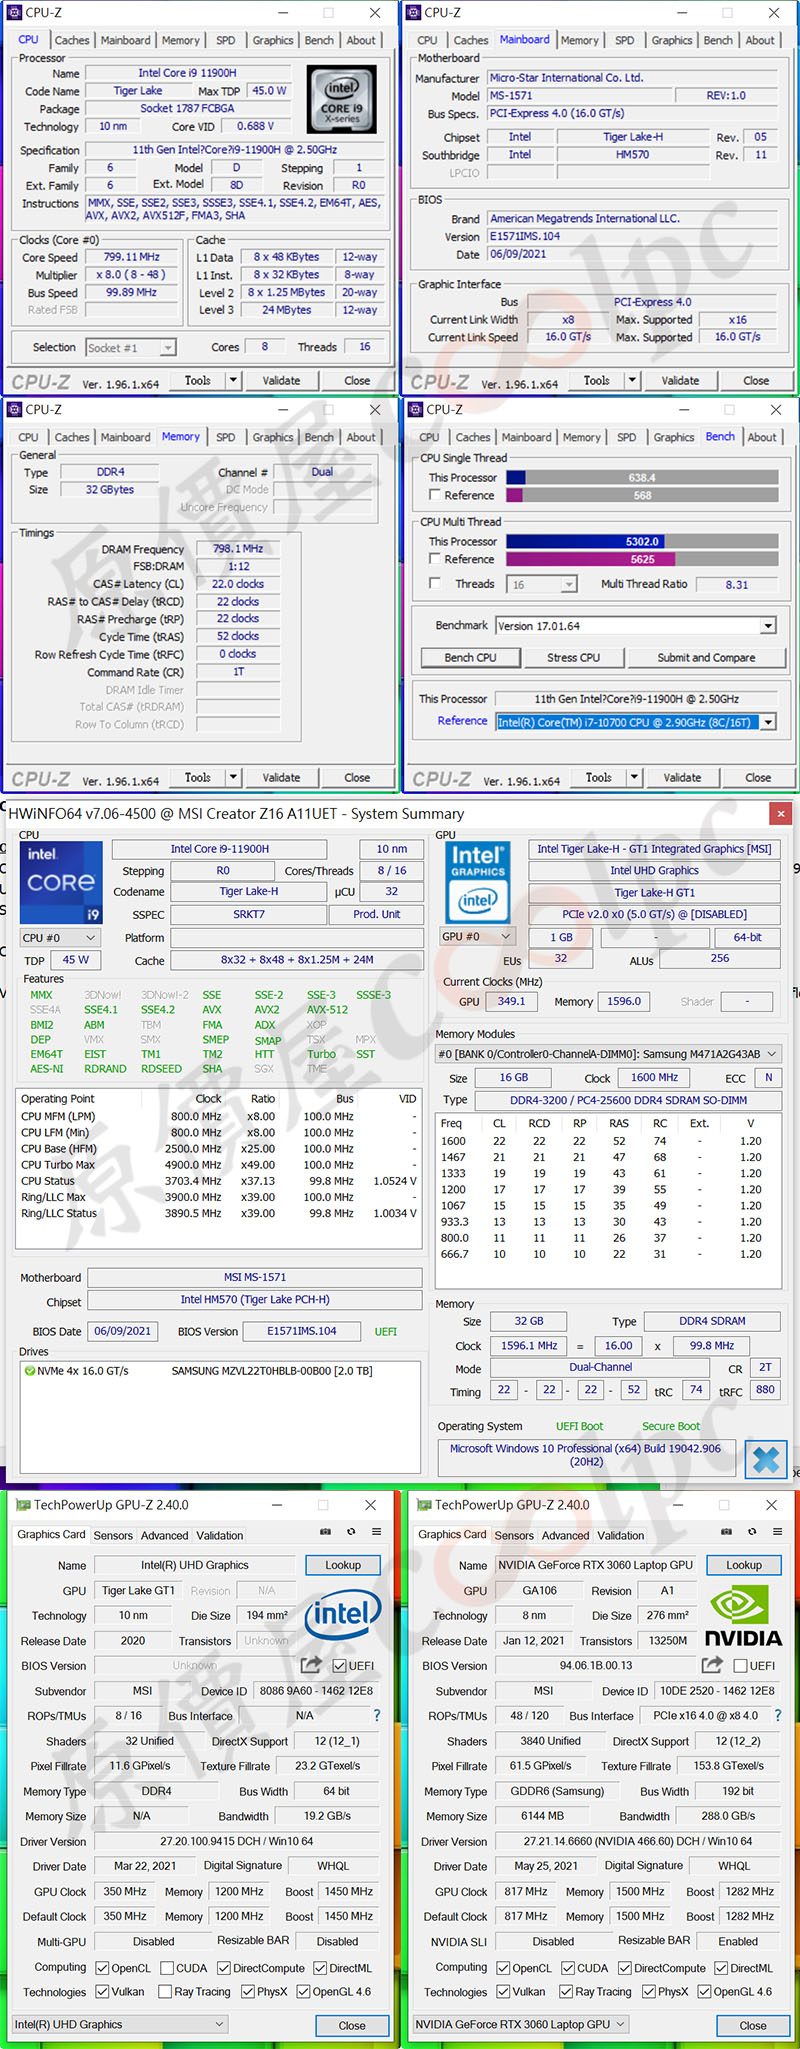Click the blue X close icon in HWiNFO64 summary
Screen dimensions: 800x2049
766,1459
